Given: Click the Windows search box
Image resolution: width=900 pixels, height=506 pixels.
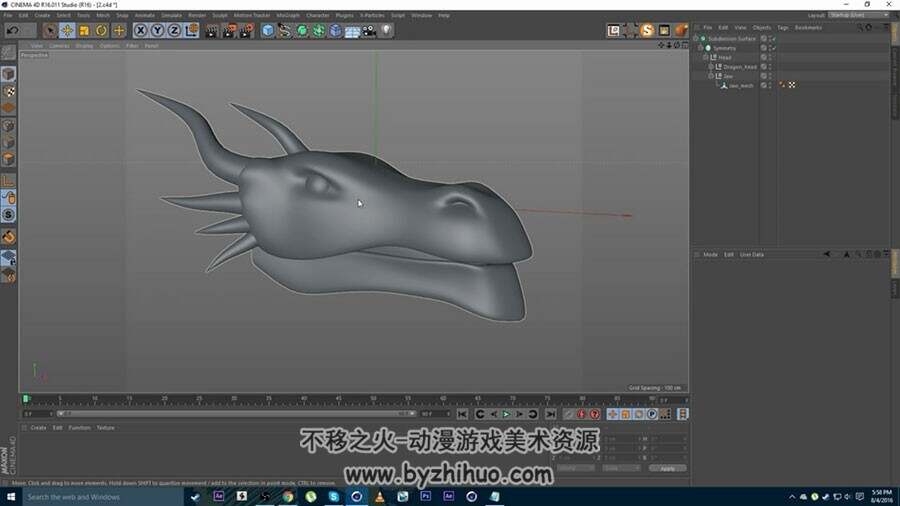Looking at the screenshot, I should pos(103,497).
